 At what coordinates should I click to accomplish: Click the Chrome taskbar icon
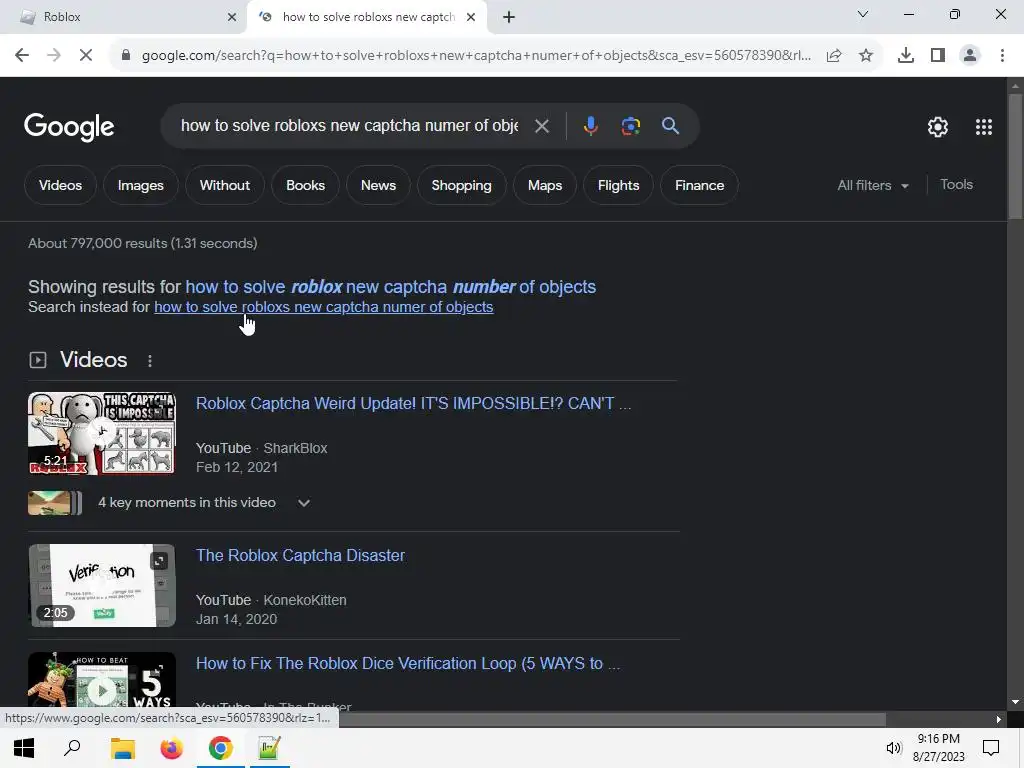(x=221, y=748)
